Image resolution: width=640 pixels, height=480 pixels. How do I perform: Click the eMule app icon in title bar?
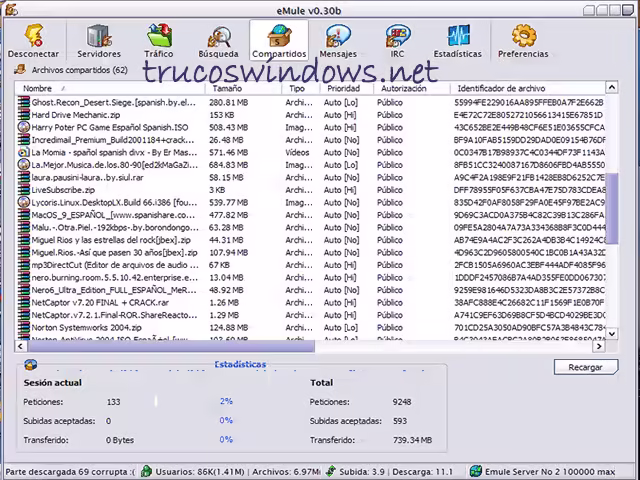11,9
